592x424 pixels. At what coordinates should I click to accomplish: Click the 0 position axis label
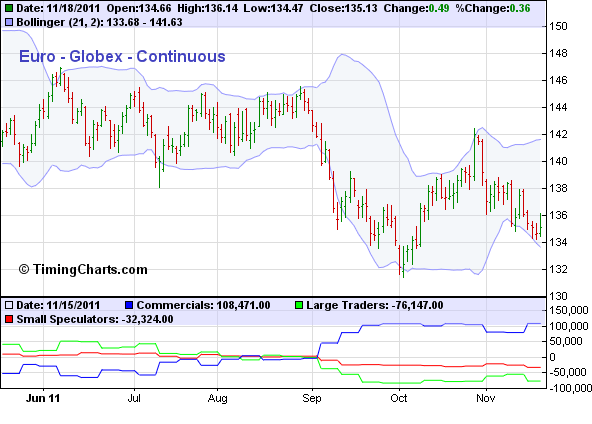tap(552, 357)
